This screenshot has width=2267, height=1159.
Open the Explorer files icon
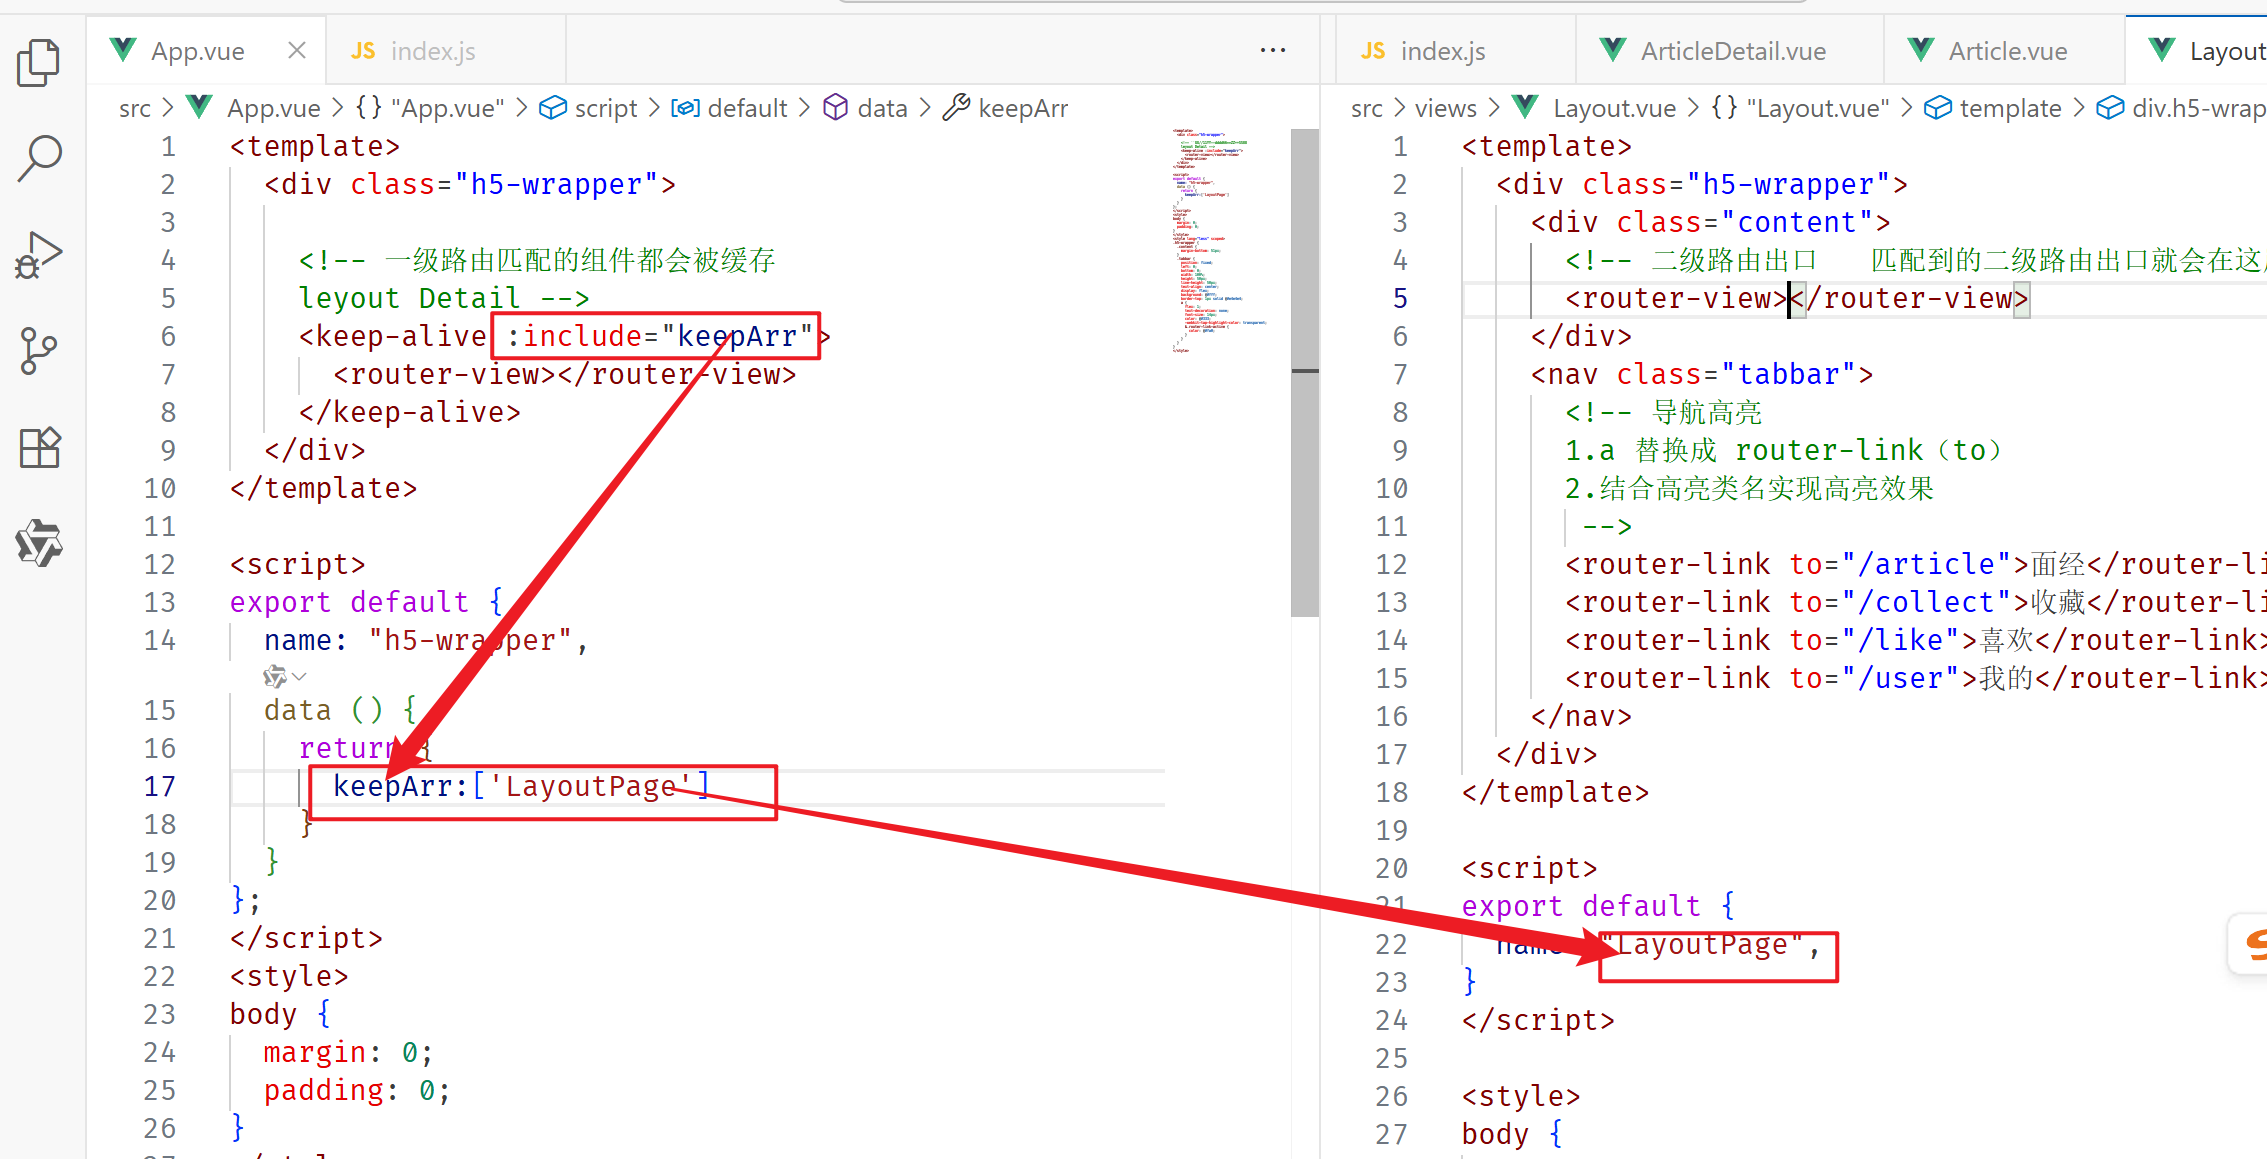[x=39, y=62]
